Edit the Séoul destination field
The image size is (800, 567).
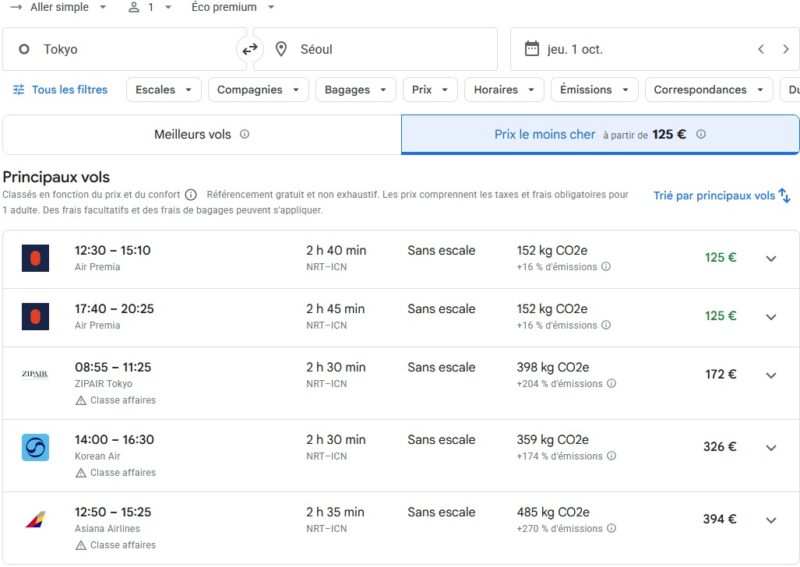pos(376,49)
